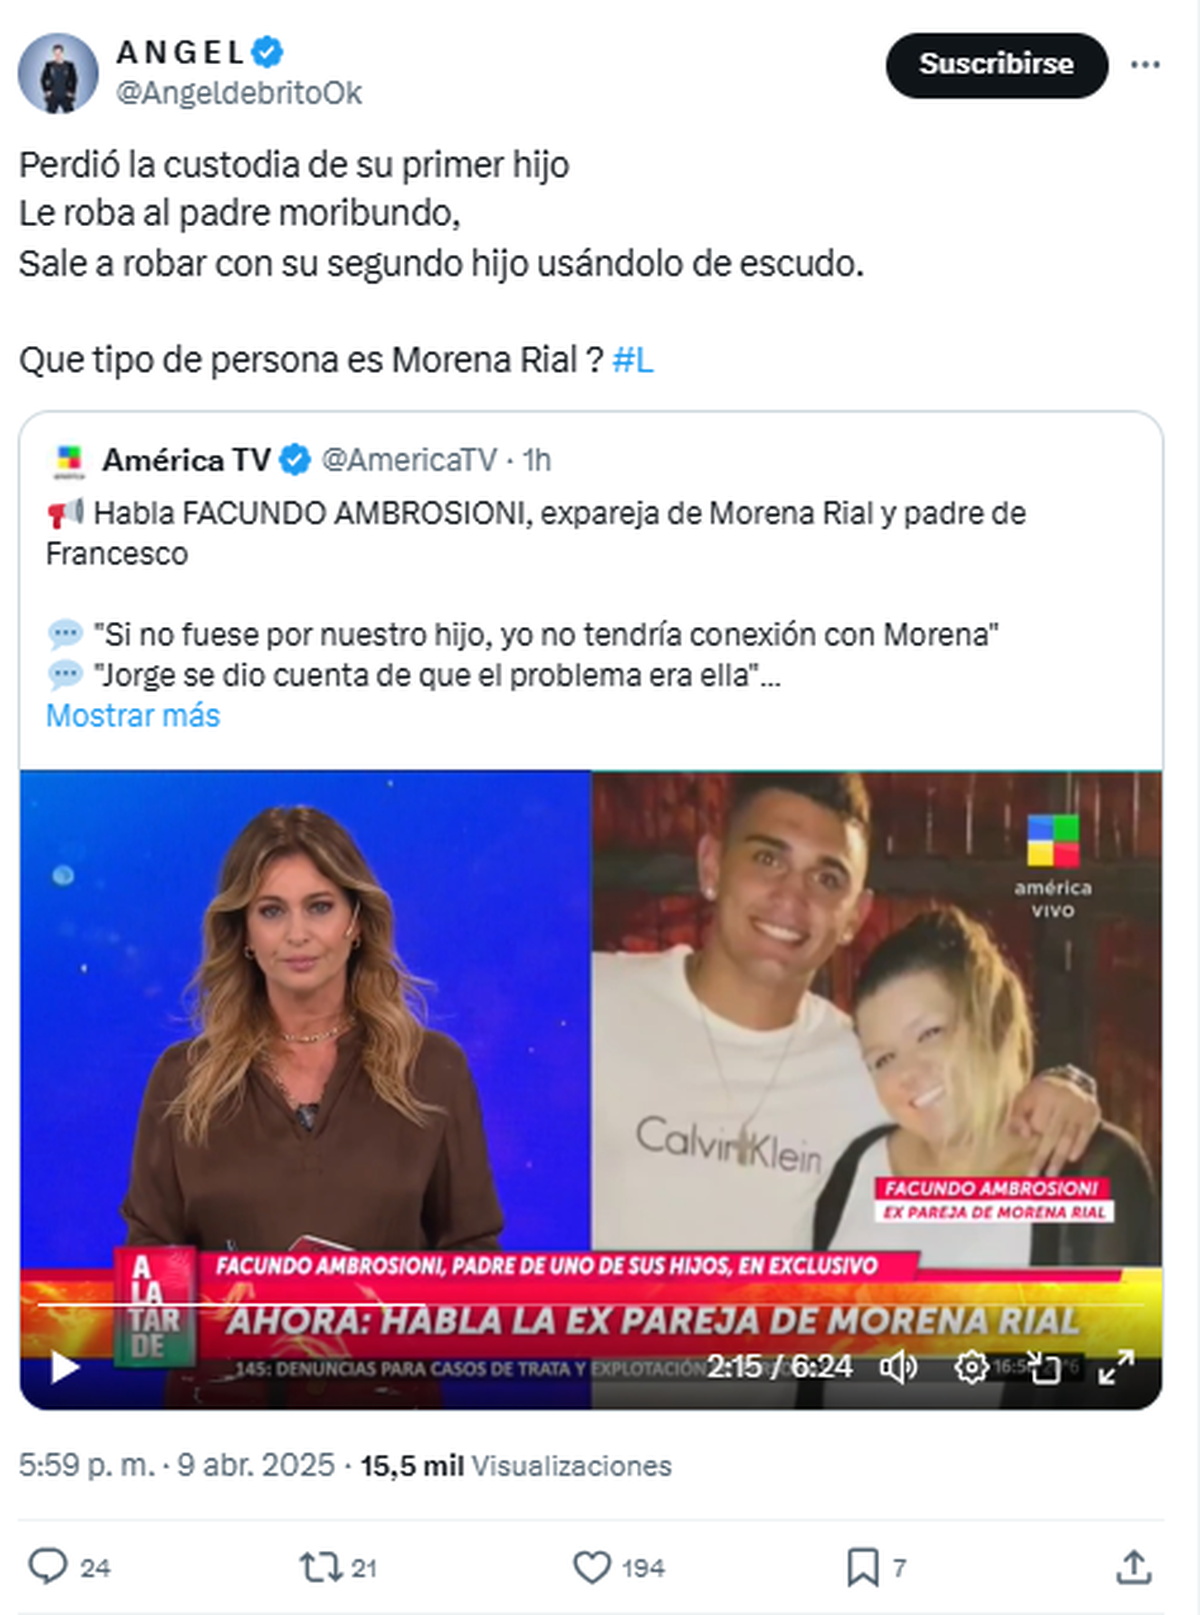Open América TV account name

[x=187, y=460]
